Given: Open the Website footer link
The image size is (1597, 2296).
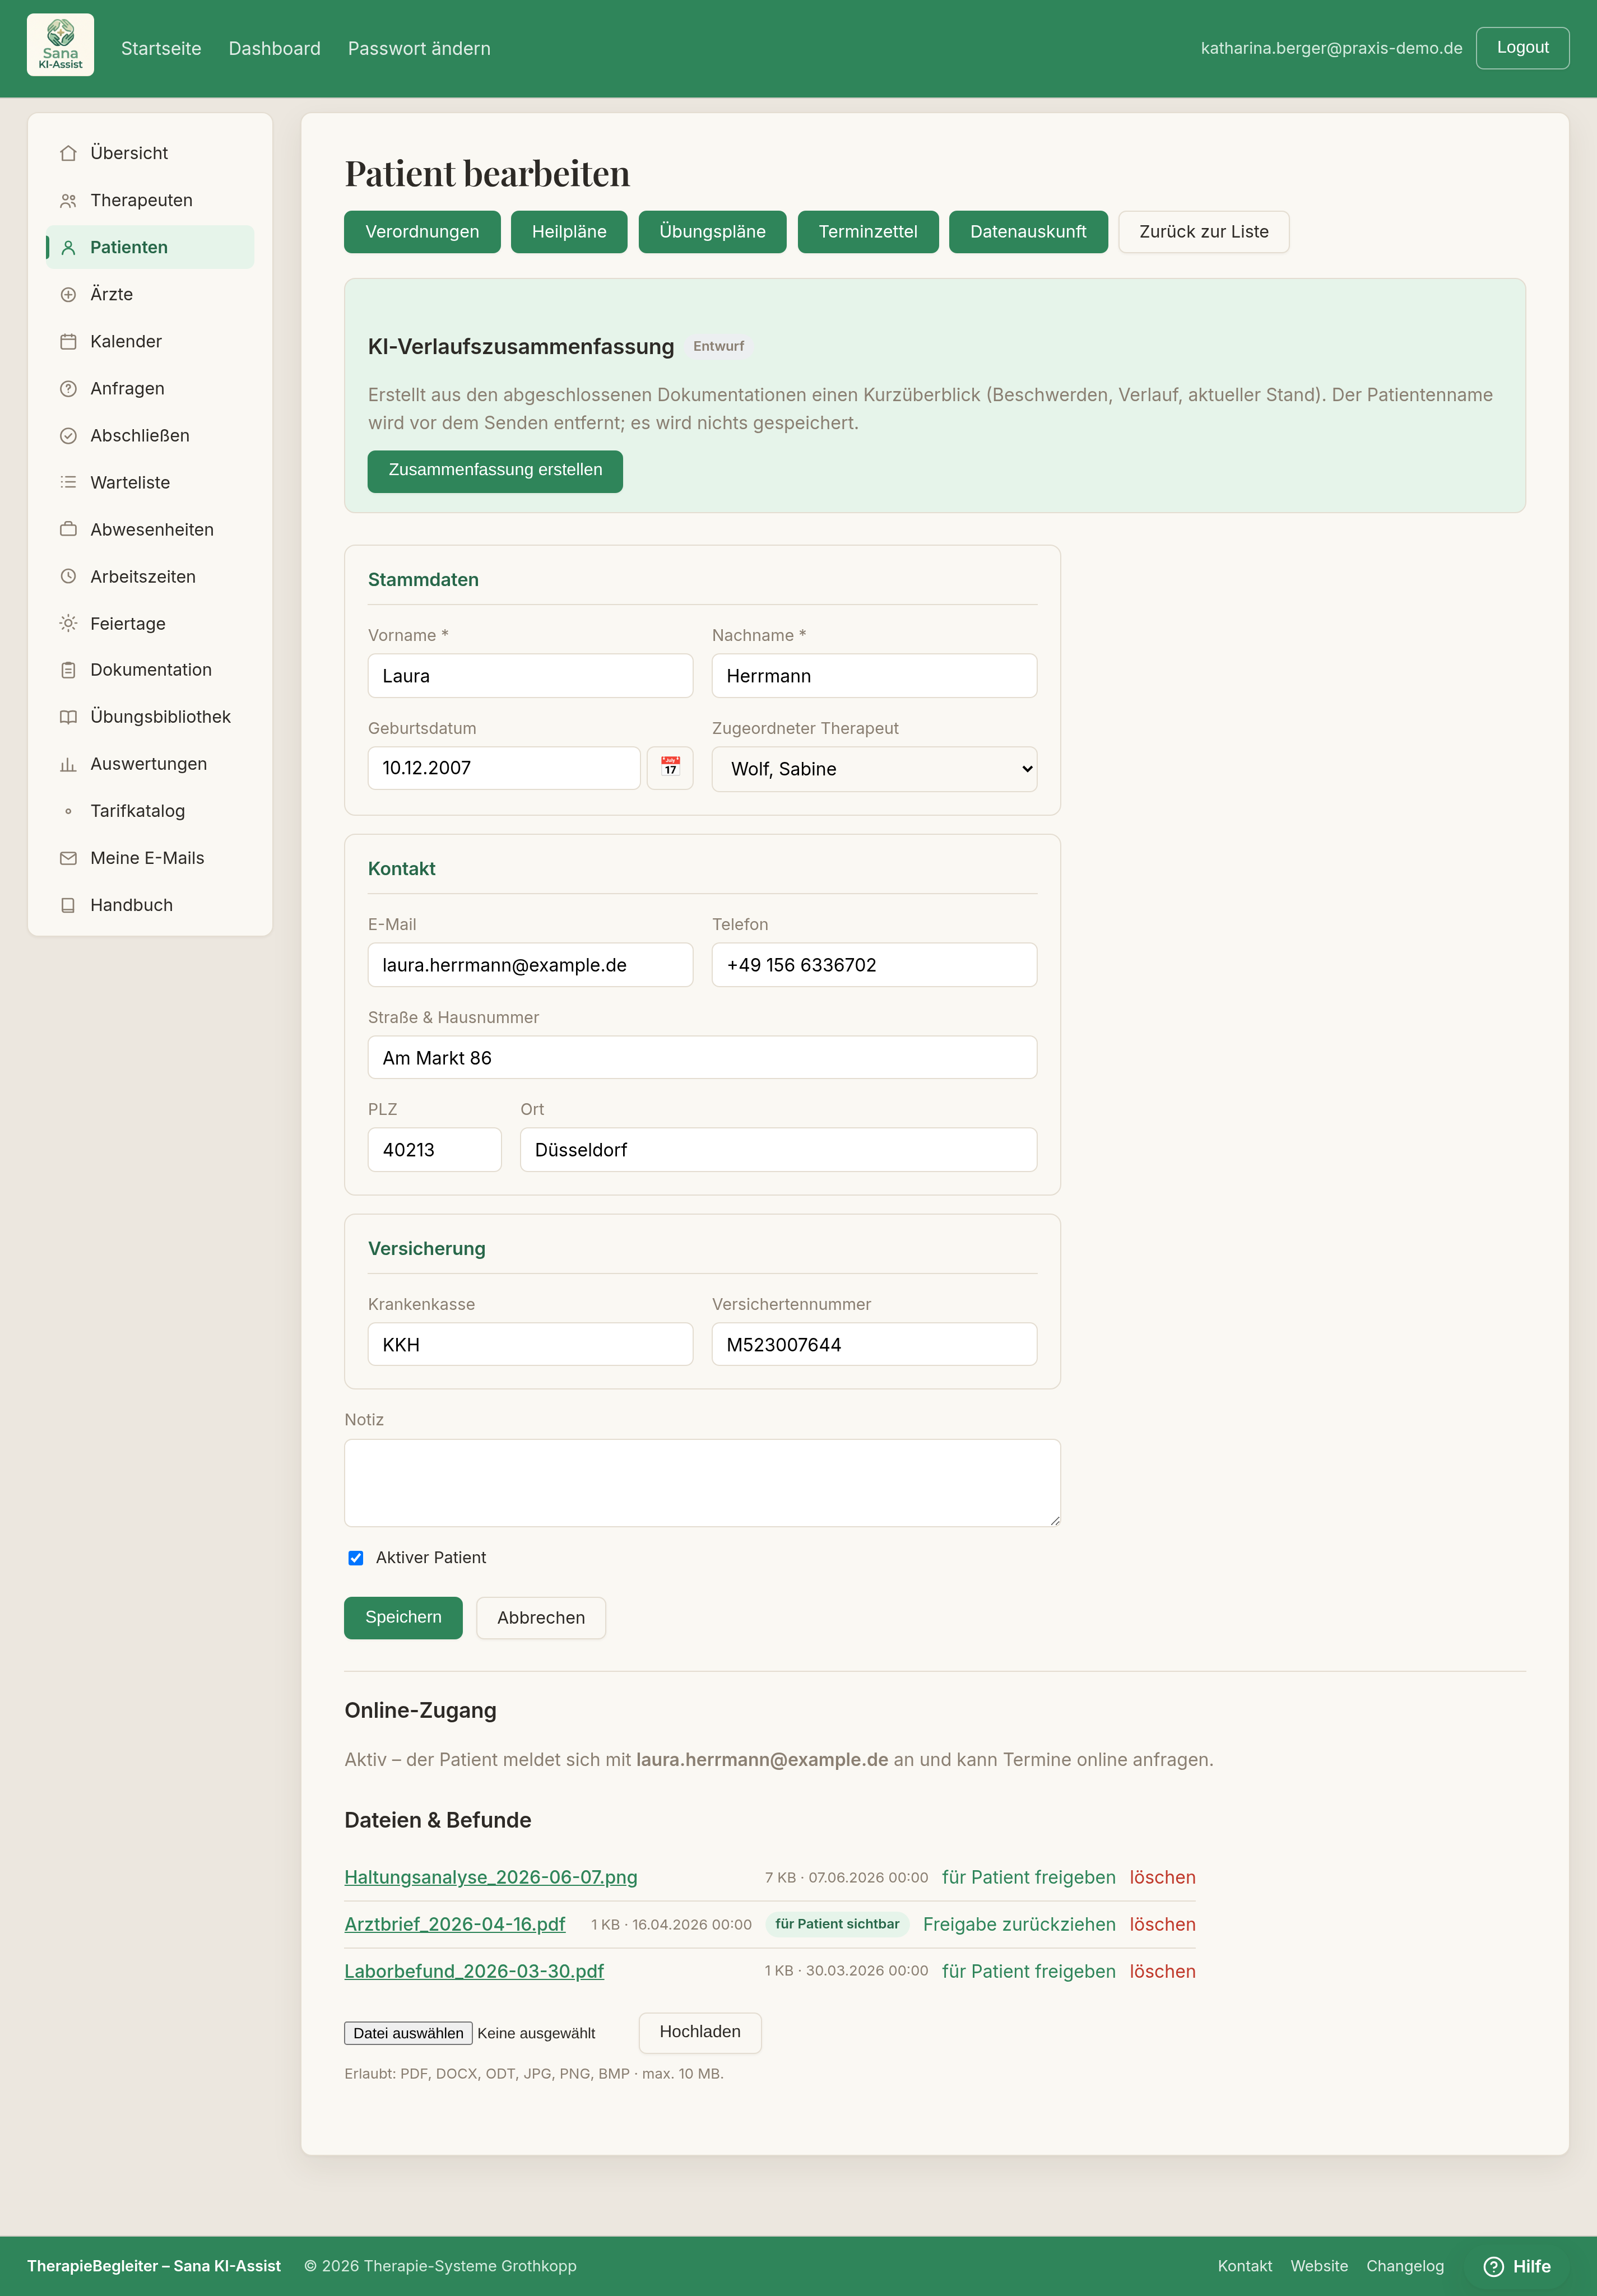Looking at the screenshot, I should pyautogui.click(x=1319, y=2266).
